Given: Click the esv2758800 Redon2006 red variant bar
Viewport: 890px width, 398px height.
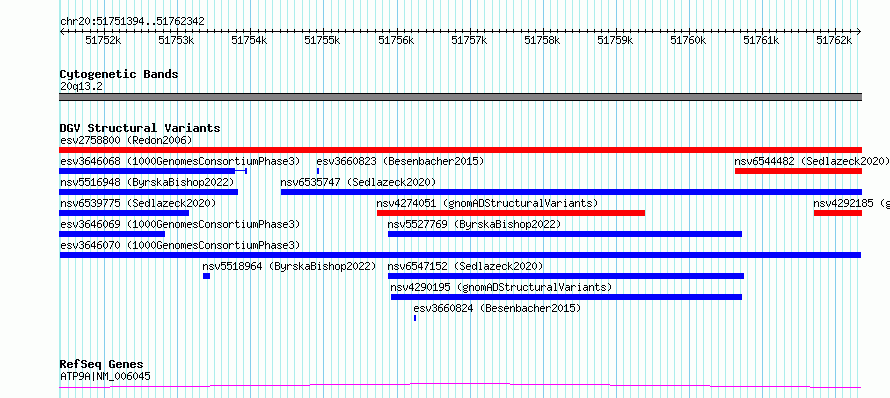Looking at the screenshot, I should [460, 149].
